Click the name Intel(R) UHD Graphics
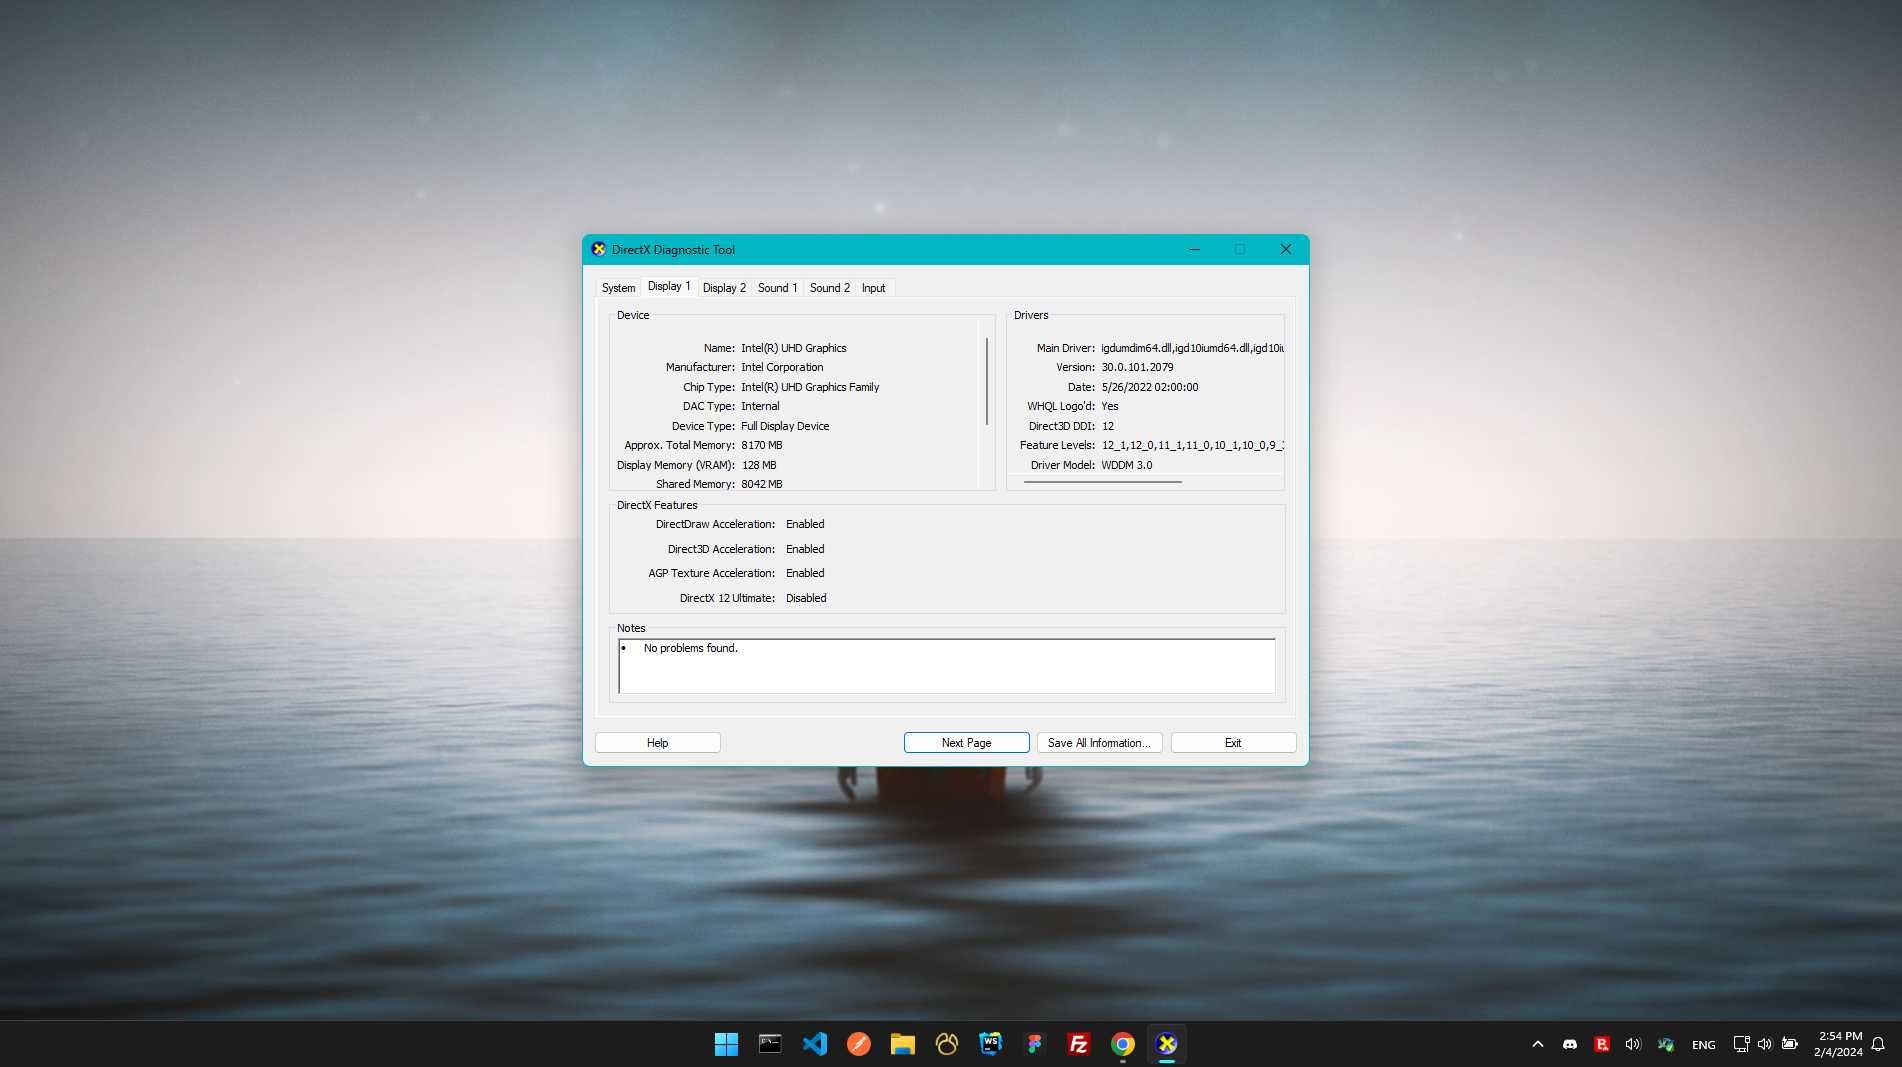The width and height of the screenshot is (1902, 1067). click(793, 348)
